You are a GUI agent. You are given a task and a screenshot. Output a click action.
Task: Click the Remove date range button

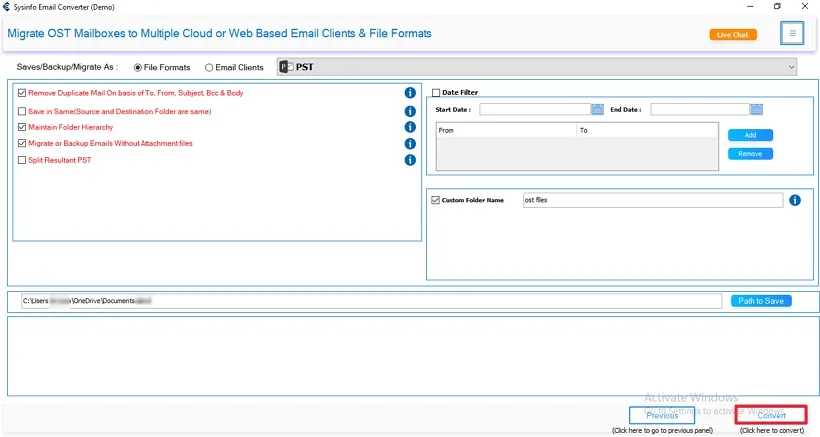pyautogui.click(x=750, y=154)
